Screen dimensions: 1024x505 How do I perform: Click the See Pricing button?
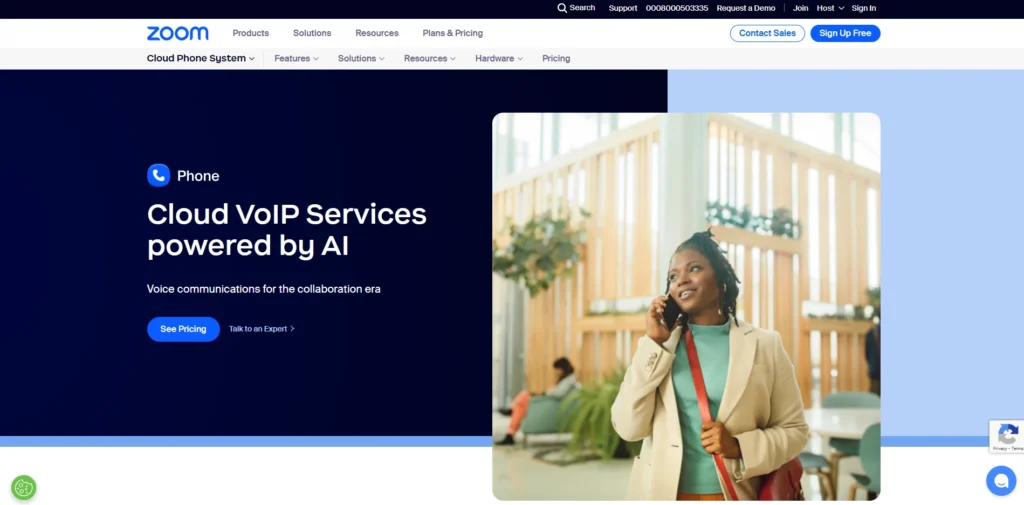point(183,329)
